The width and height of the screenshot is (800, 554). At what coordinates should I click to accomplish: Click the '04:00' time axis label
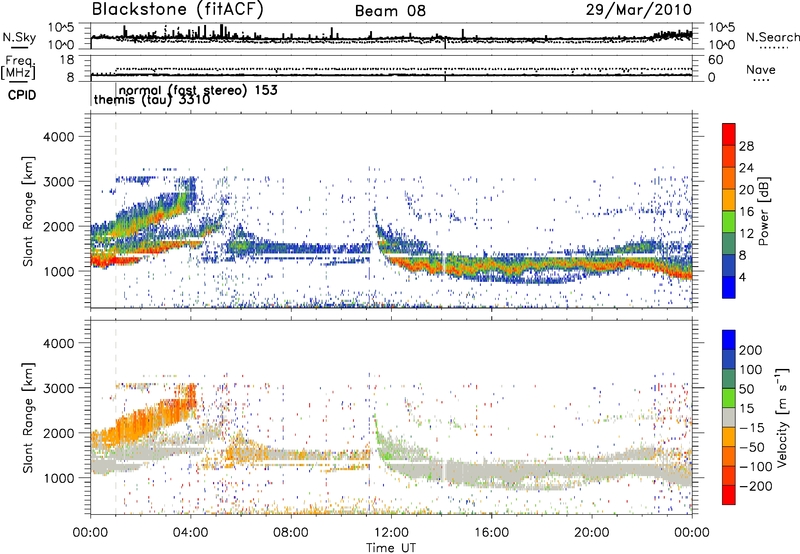(x=190, y=533)
